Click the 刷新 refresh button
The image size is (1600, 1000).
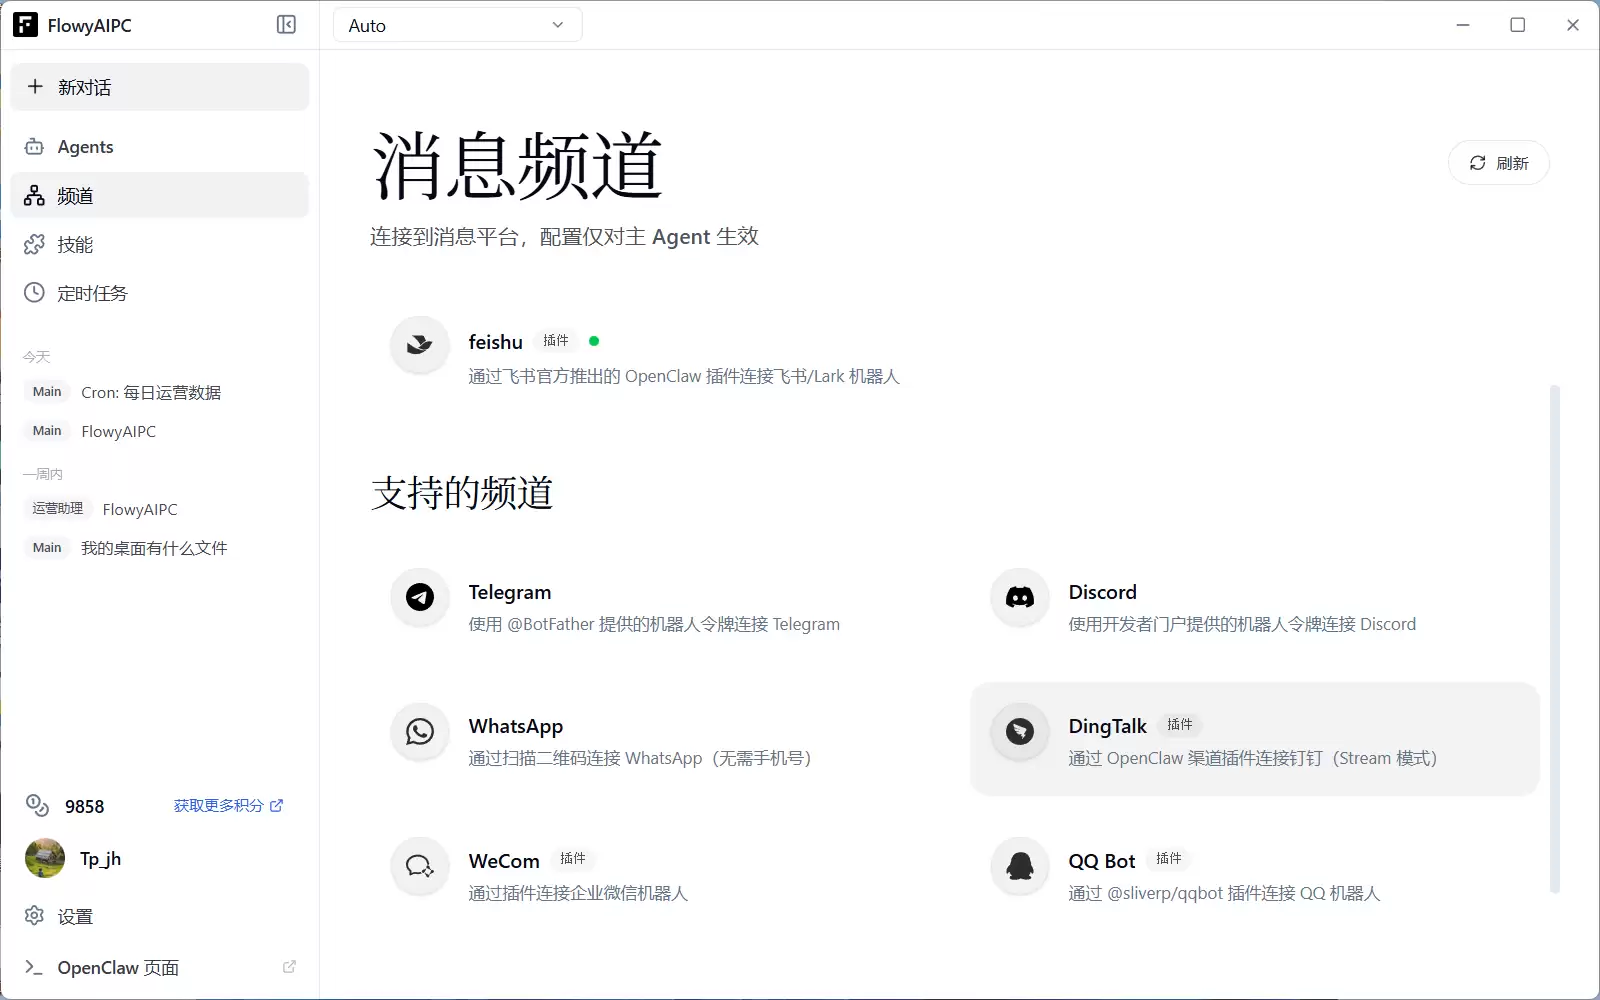(x=1498, y=163)
